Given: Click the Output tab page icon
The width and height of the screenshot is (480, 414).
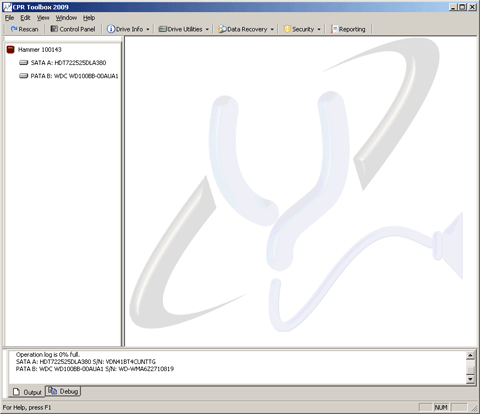Looking at the screenshot, I should tap(16, 392).
